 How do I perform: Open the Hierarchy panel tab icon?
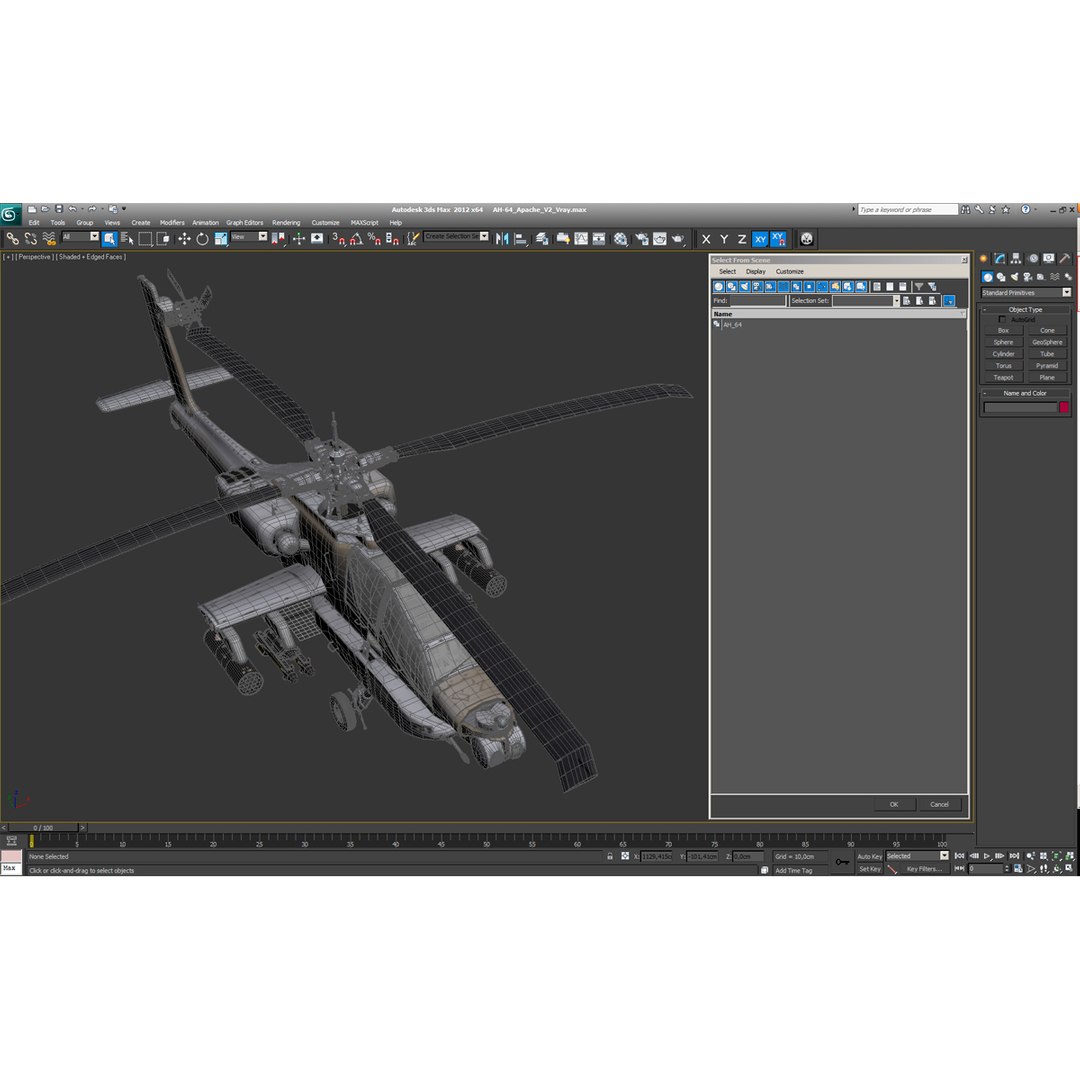click(1016, 258)
